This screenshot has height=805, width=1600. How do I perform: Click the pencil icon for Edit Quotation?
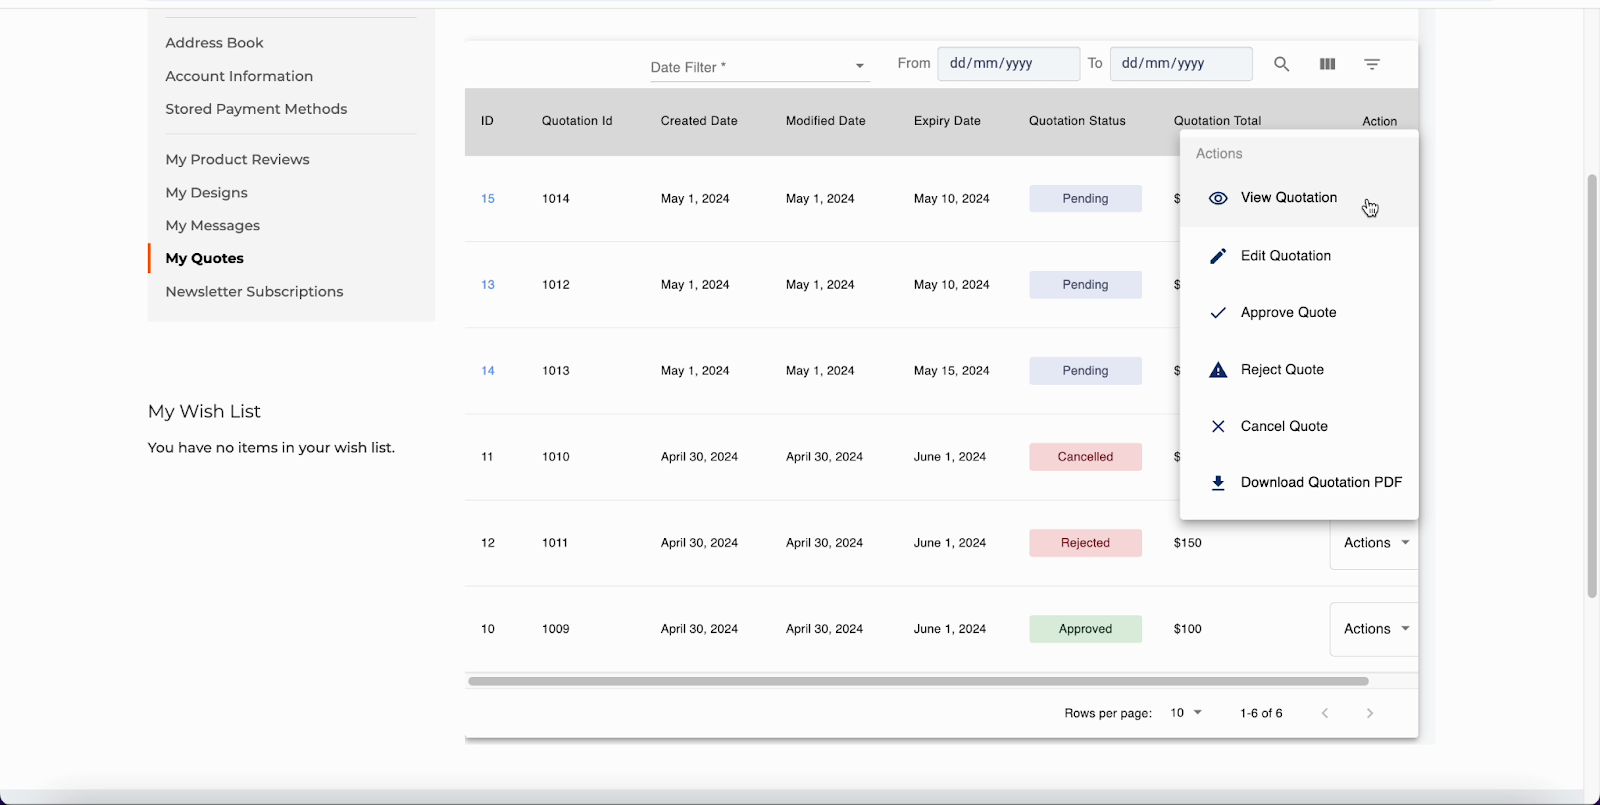(x=1218, y=256)
